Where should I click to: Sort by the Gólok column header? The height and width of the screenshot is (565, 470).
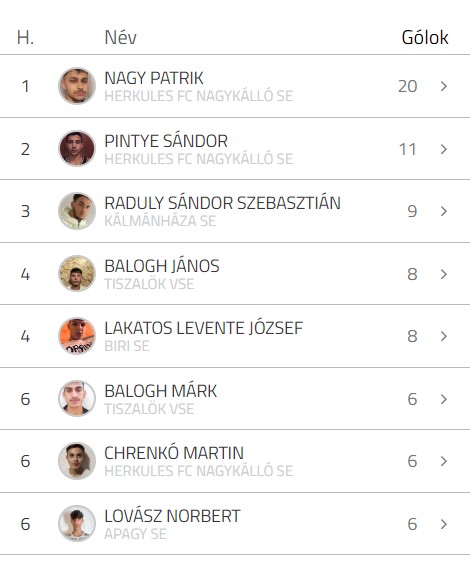[425, 37]
